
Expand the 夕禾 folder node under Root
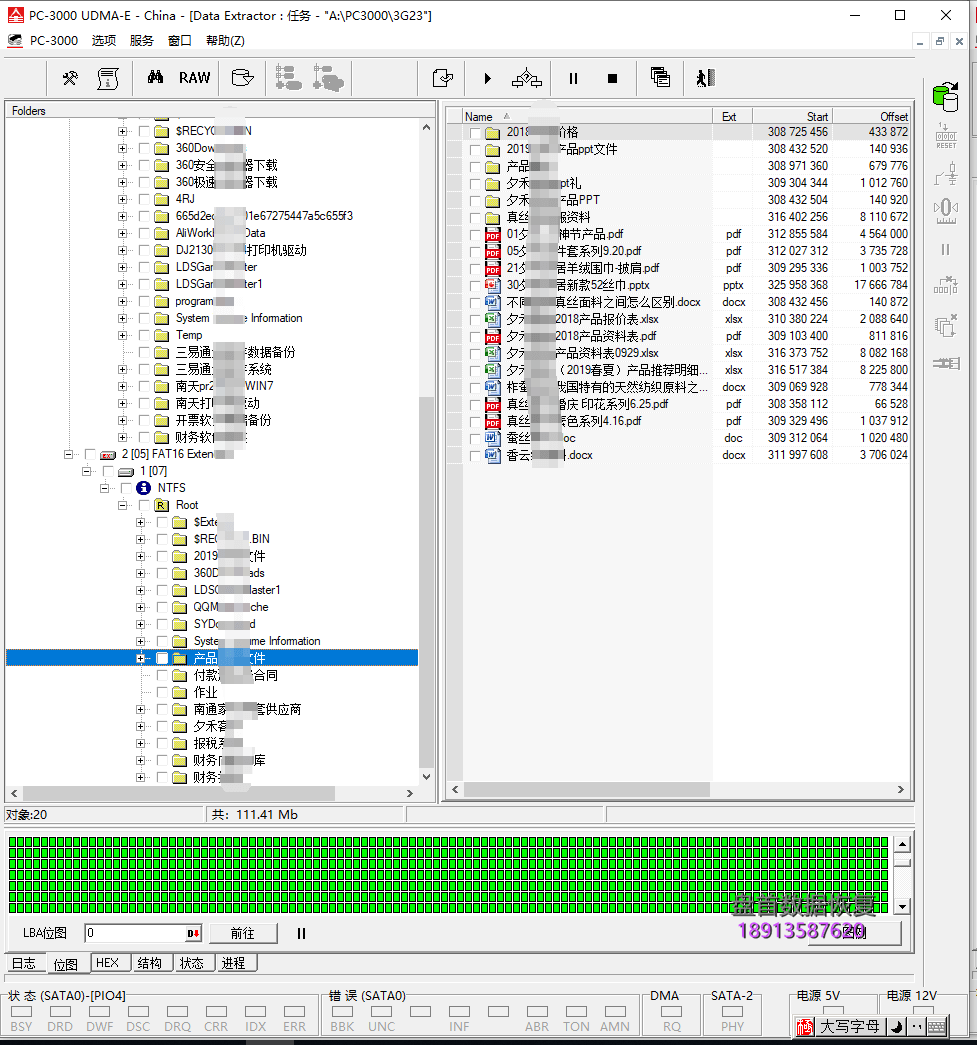click(x=141, y=726)
